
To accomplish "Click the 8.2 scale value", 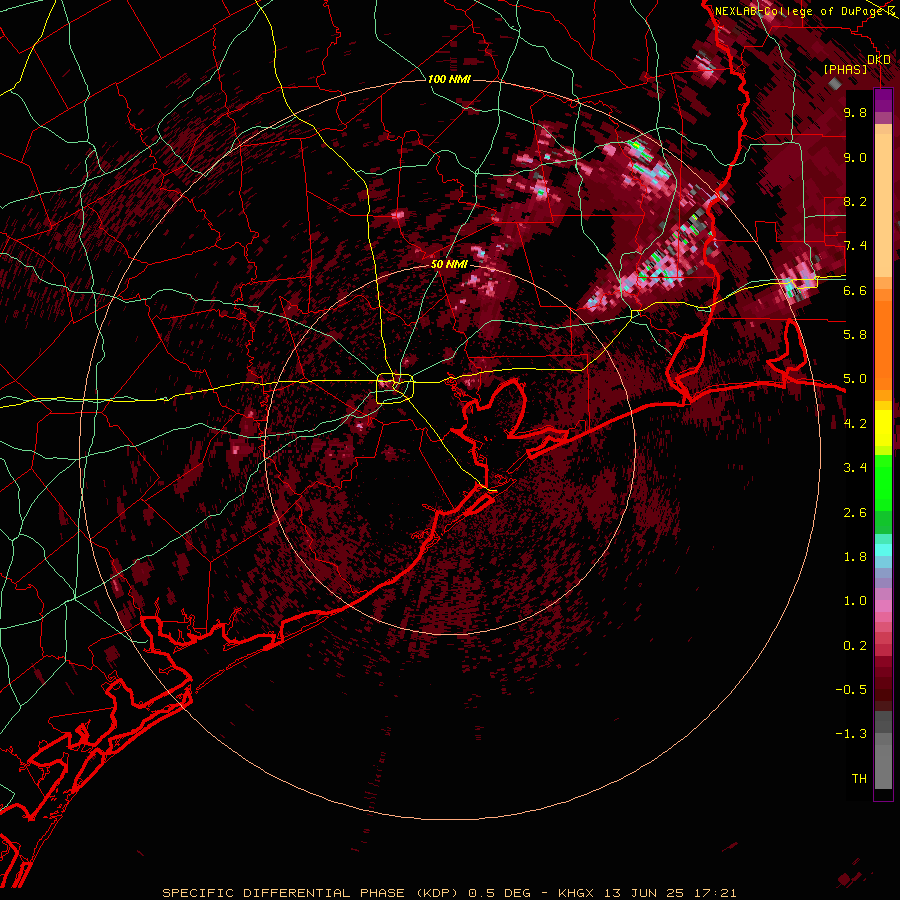I will click(855, 201).
